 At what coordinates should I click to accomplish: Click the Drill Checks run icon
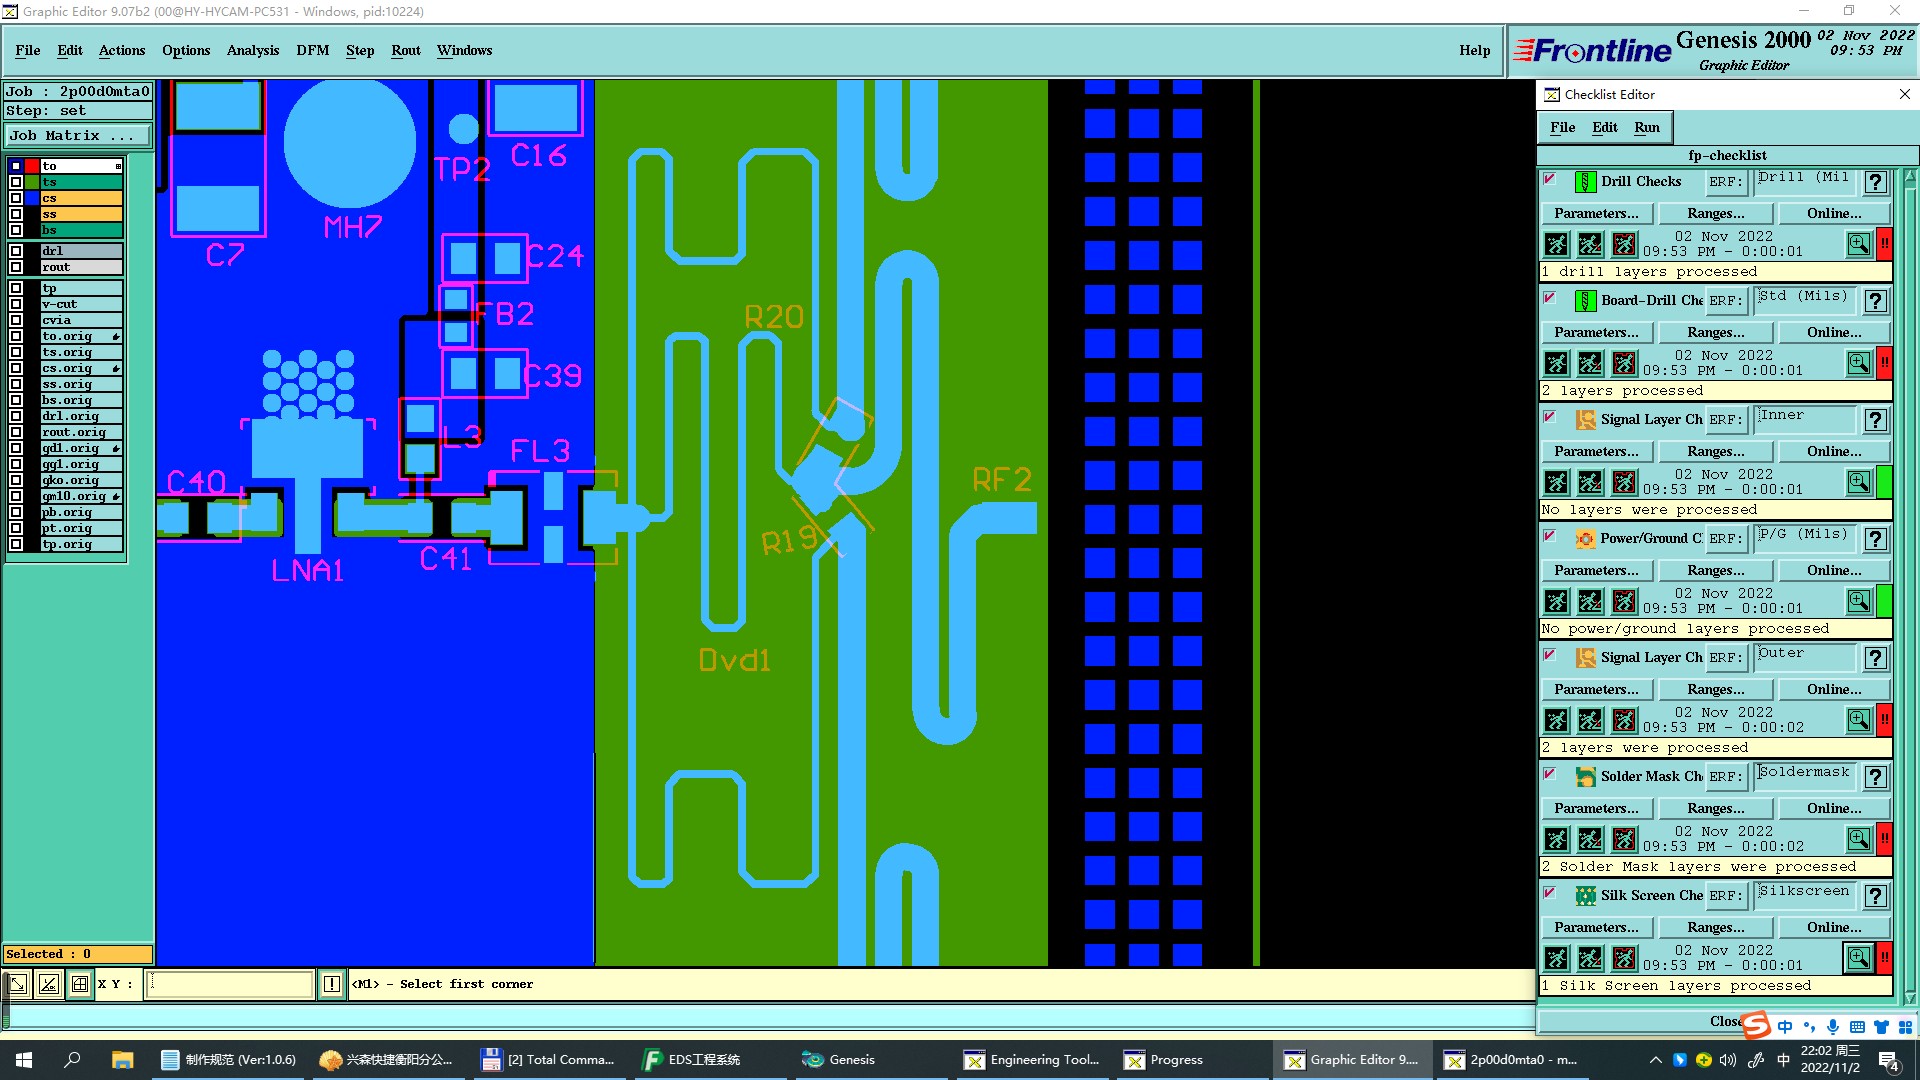(x=1556, y=244)
